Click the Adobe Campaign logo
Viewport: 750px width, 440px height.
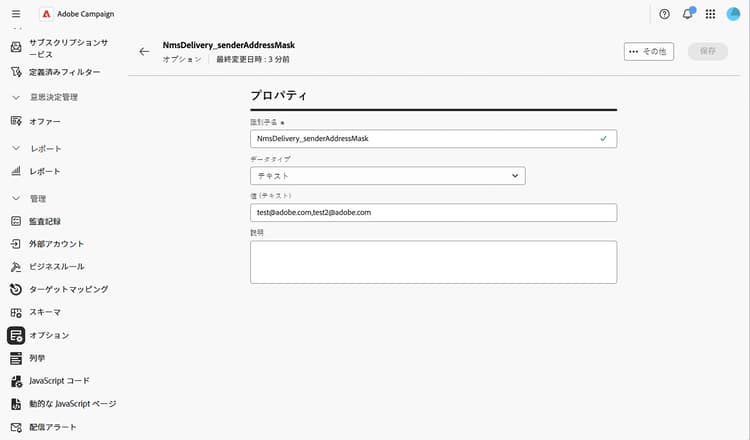click(x=46, y=14)
